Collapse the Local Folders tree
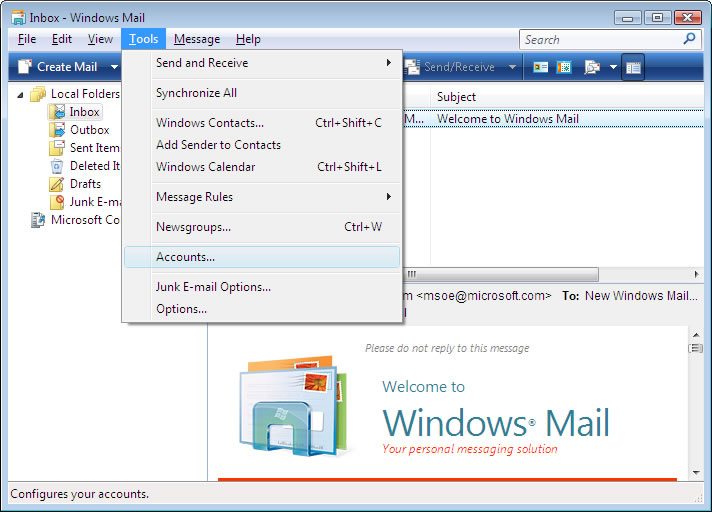 pos(22,94)
